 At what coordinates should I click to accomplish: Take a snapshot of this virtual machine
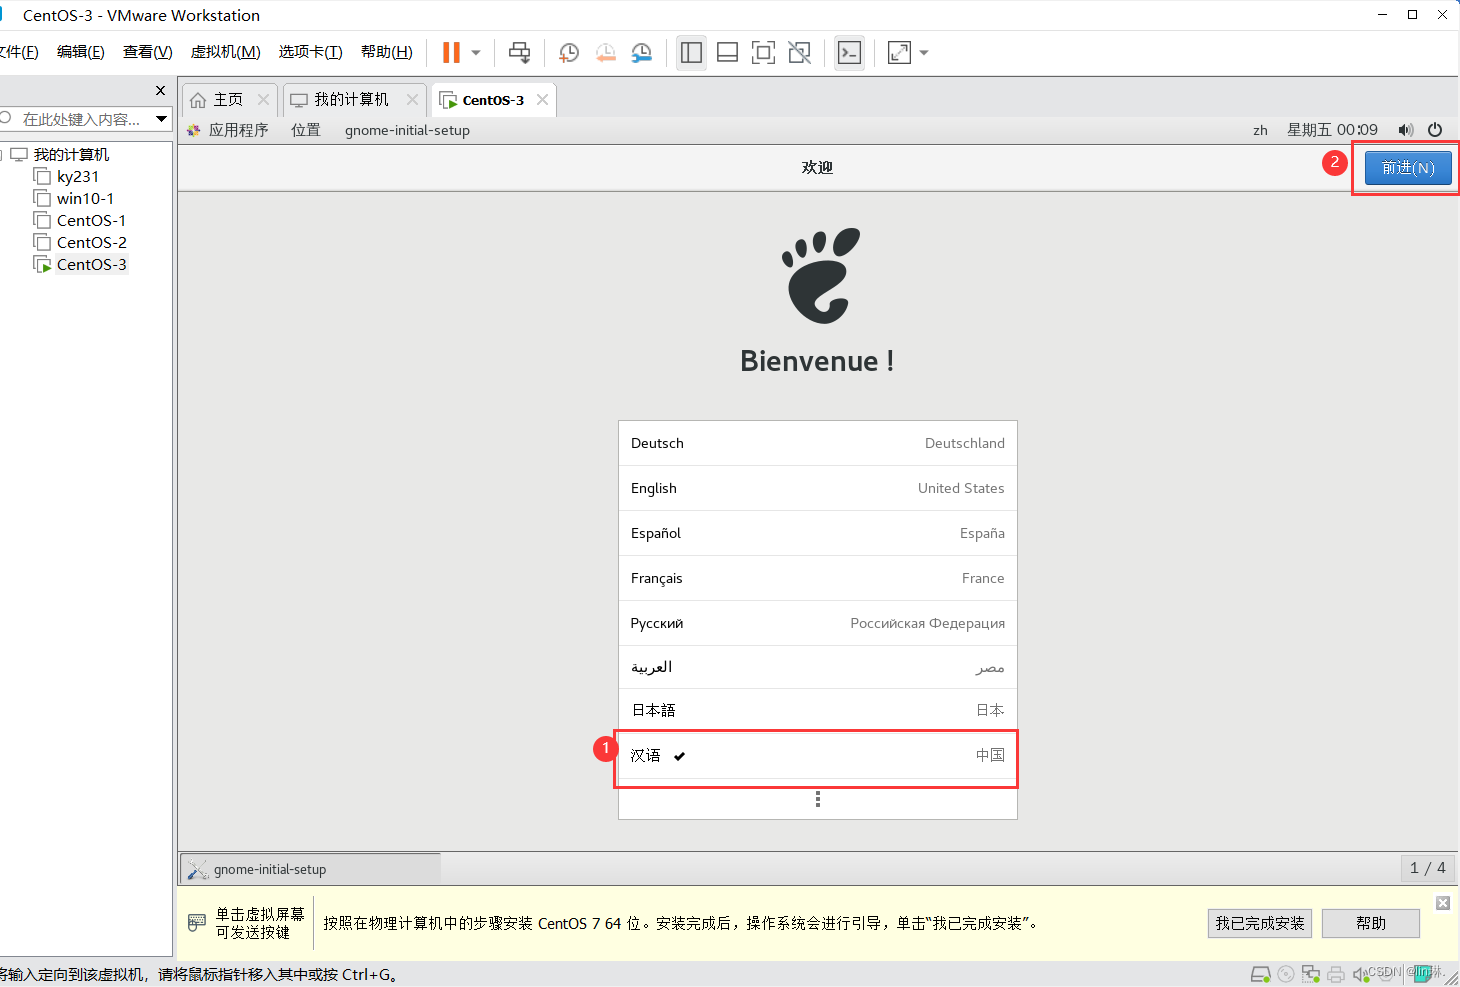(x=569, y=53)
